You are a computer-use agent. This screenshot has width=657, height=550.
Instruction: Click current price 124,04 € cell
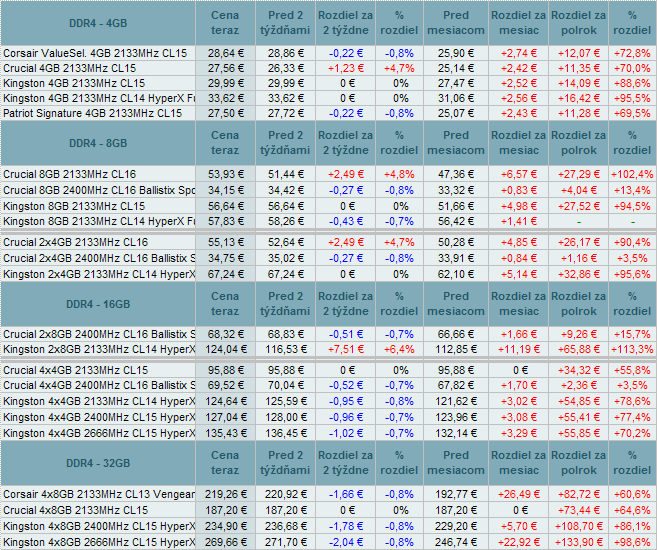(225, 349)
